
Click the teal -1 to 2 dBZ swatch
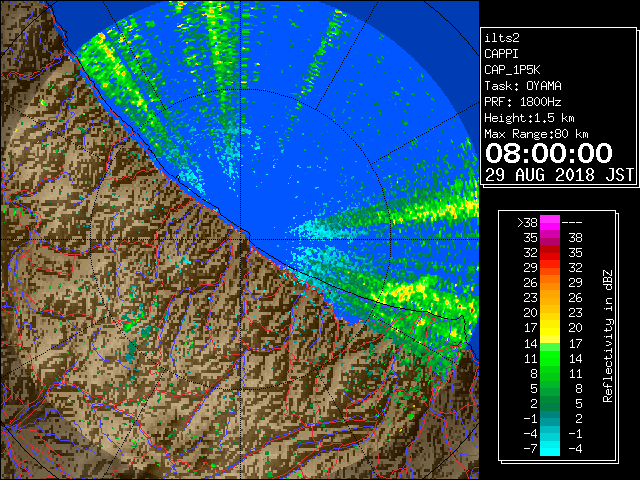550,418
